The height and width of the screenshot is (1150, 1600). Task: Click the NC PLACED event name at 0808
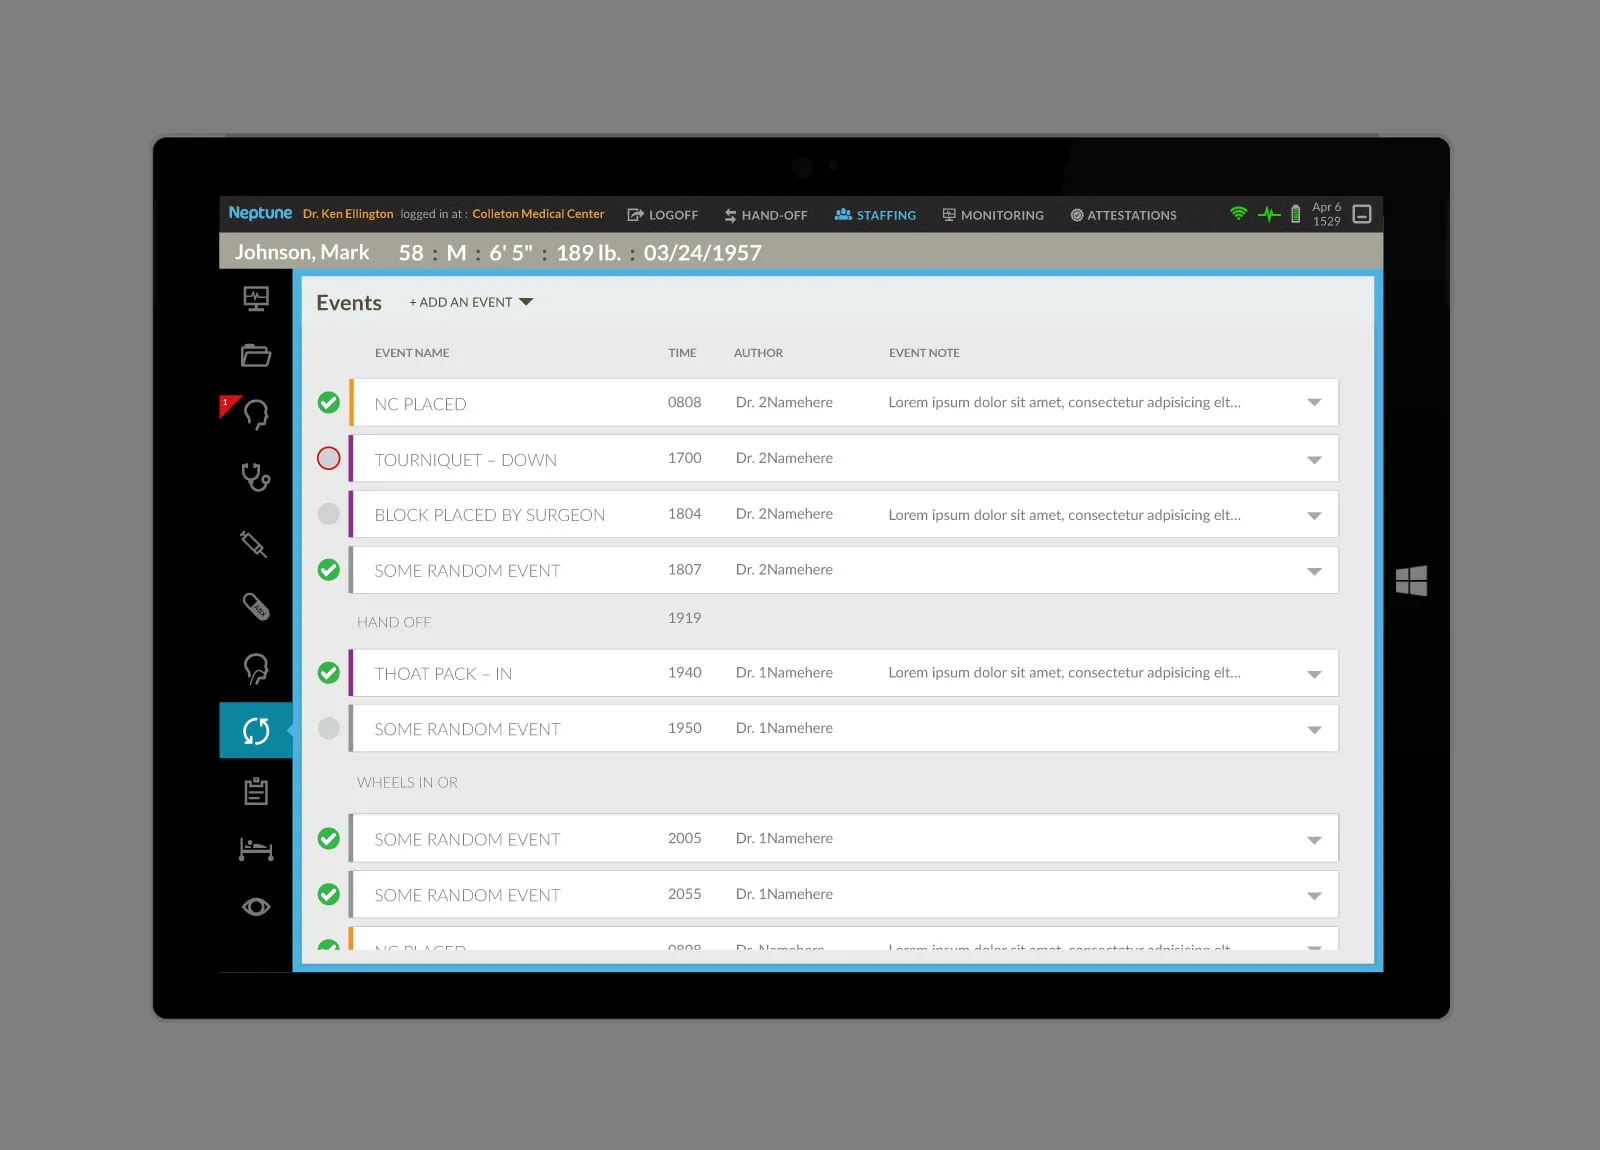pyautogui.click(x=420, y=404)
